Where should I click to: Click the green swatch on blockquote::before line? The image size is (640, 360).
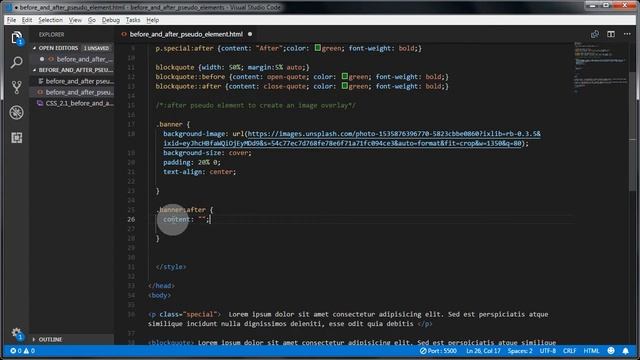coord(345,76)
